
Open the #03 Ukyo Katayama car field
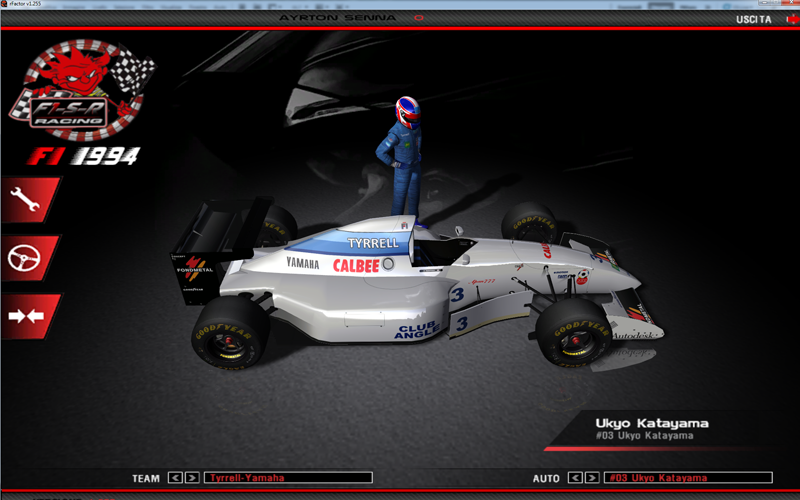(x=688, y=478)
